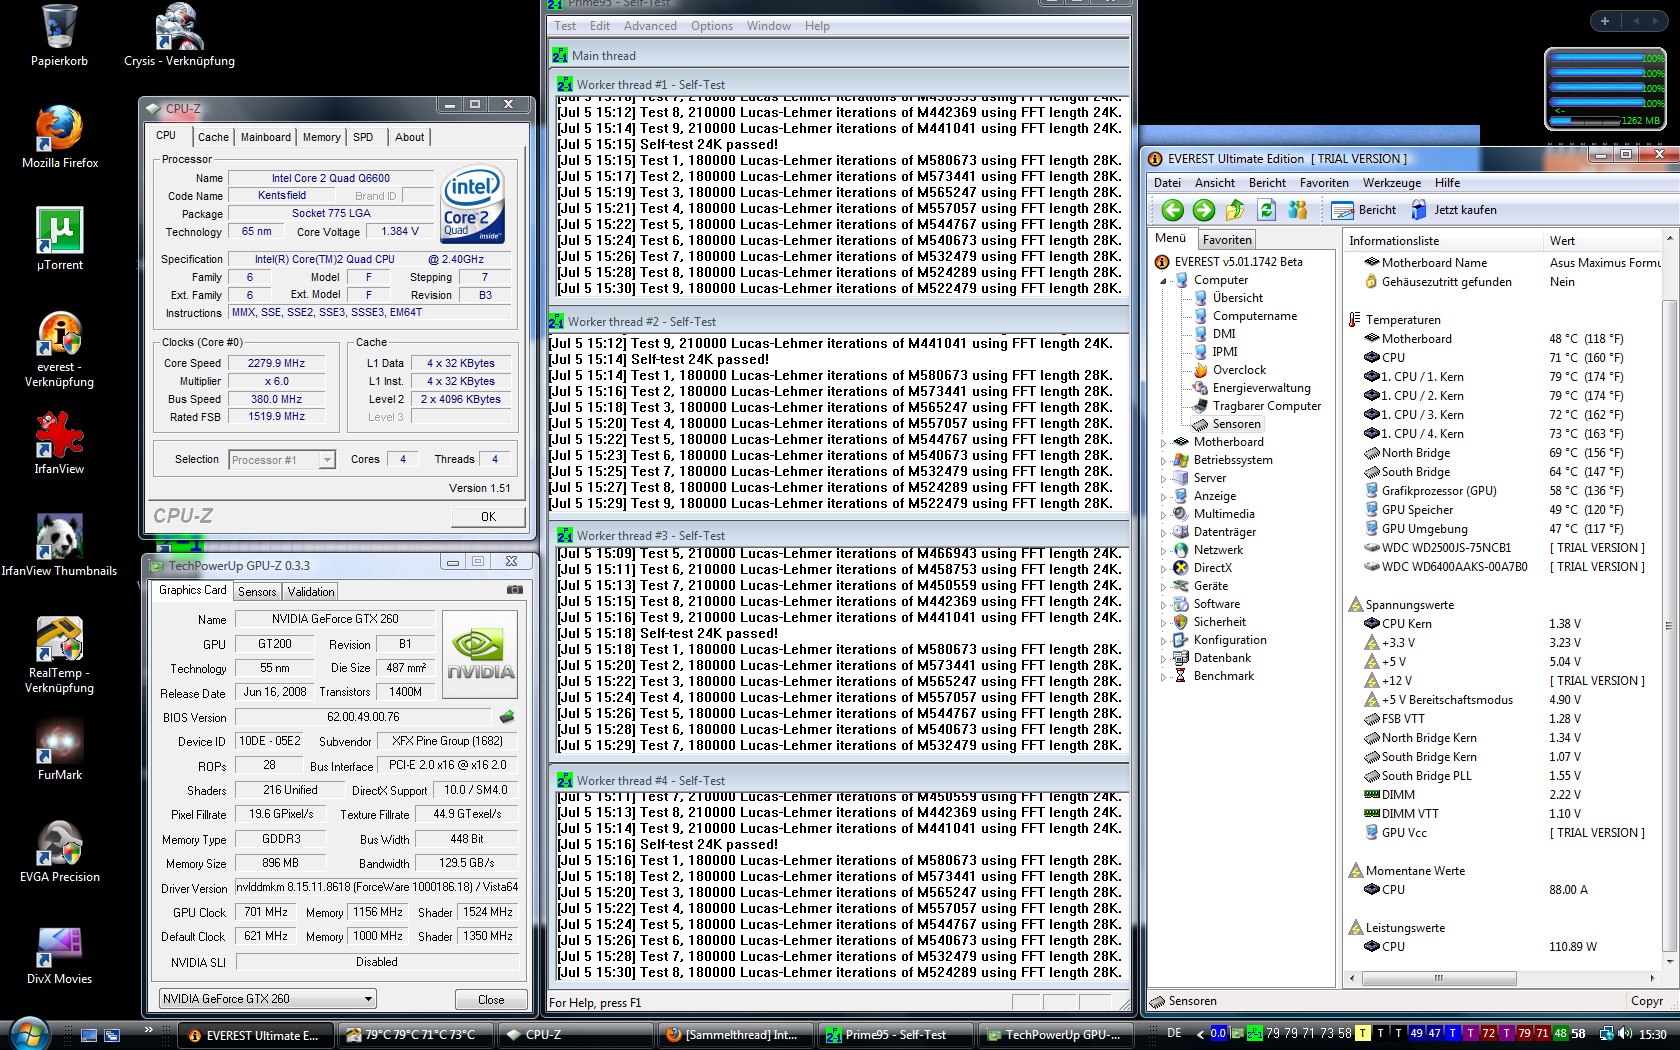This screenshot has height=1050, width=1680.
Task: Expand the Multimedia tree node
Action: tap(1164, 515)
